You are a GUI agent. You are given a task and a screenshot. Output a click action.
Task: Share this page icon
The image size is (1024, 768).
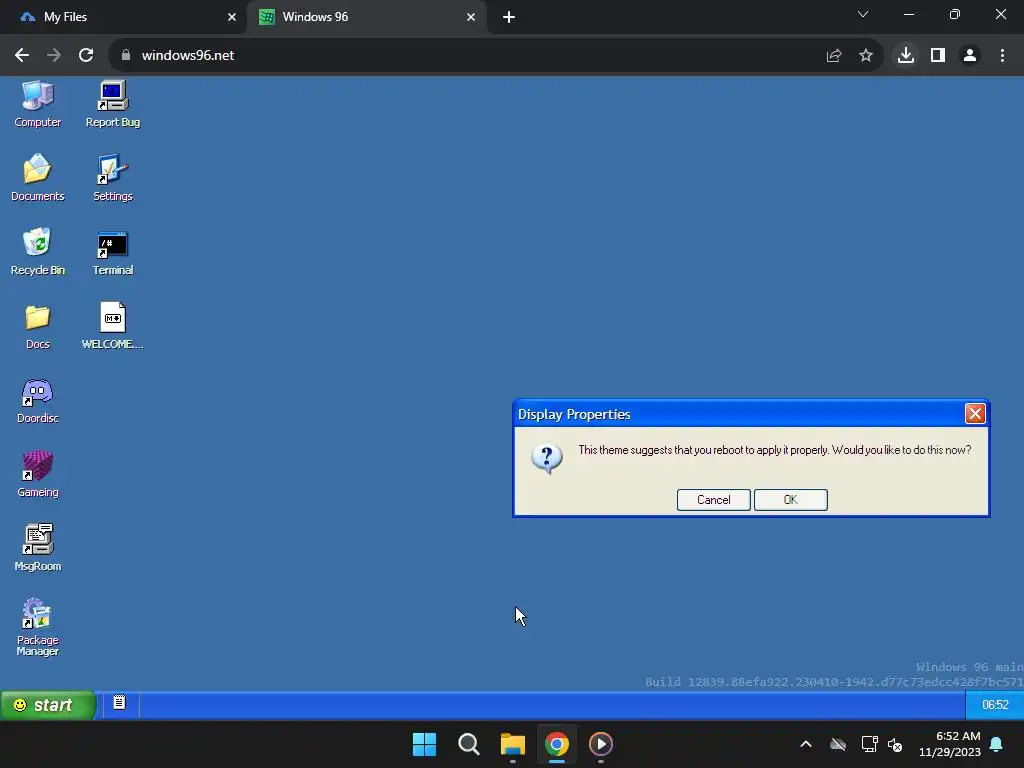833,56
